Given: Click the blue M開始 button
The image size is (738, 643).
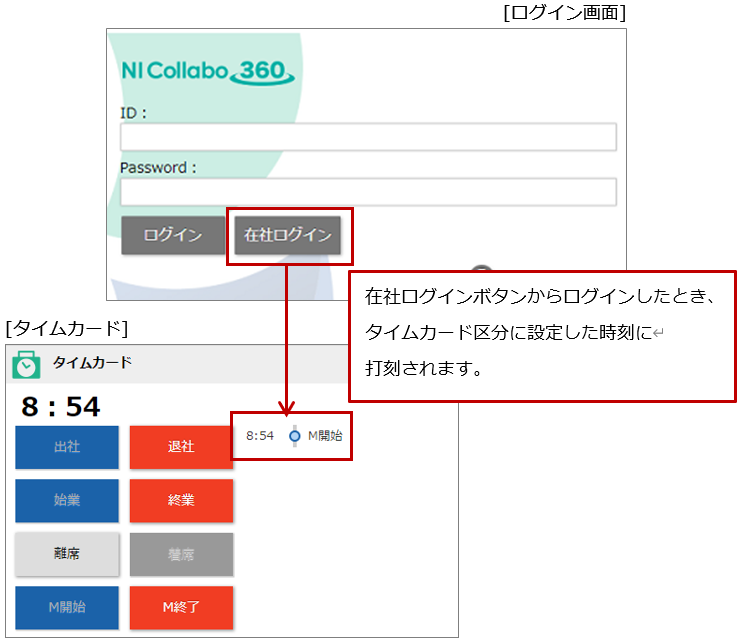Looking at the screenshot, I should coord(67,607).
